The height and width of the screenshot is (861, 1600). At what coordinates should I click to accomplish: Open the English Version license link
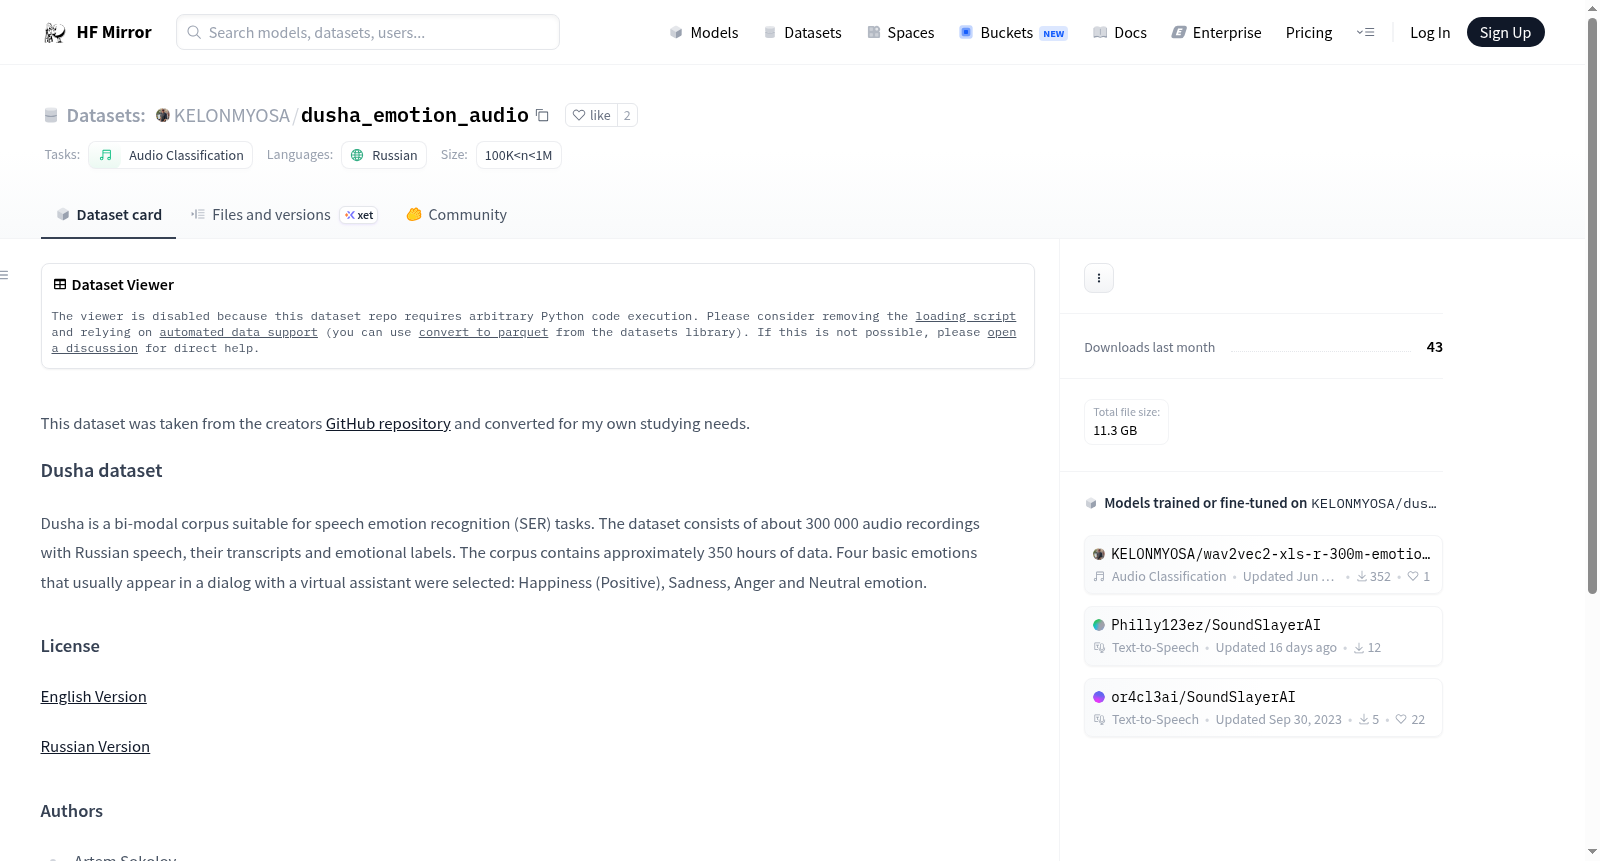click(x=94, y=697)
